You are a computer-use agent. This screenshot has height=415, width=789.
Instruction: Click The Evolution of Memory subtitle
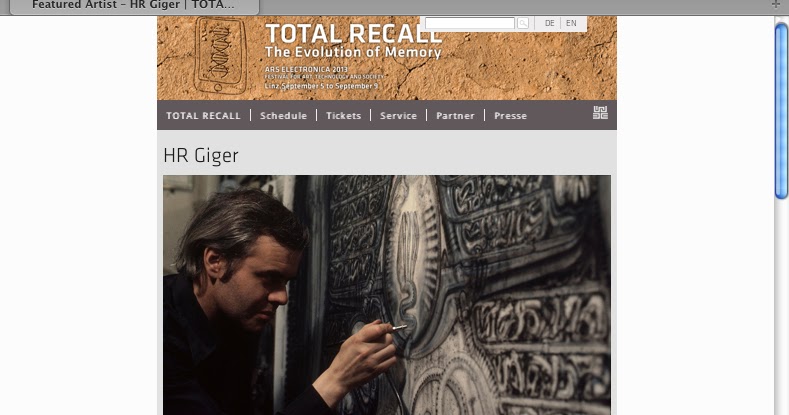(x=353, y=52)
